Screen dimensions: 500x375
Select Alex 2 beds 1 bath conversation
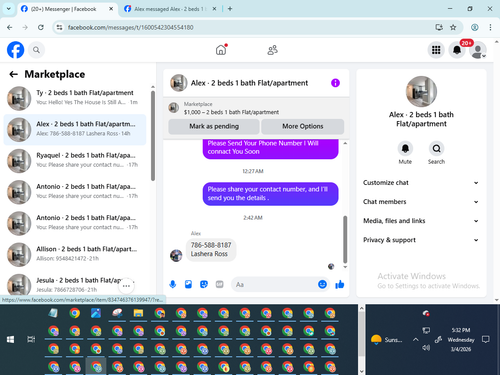tap(75, 130)
